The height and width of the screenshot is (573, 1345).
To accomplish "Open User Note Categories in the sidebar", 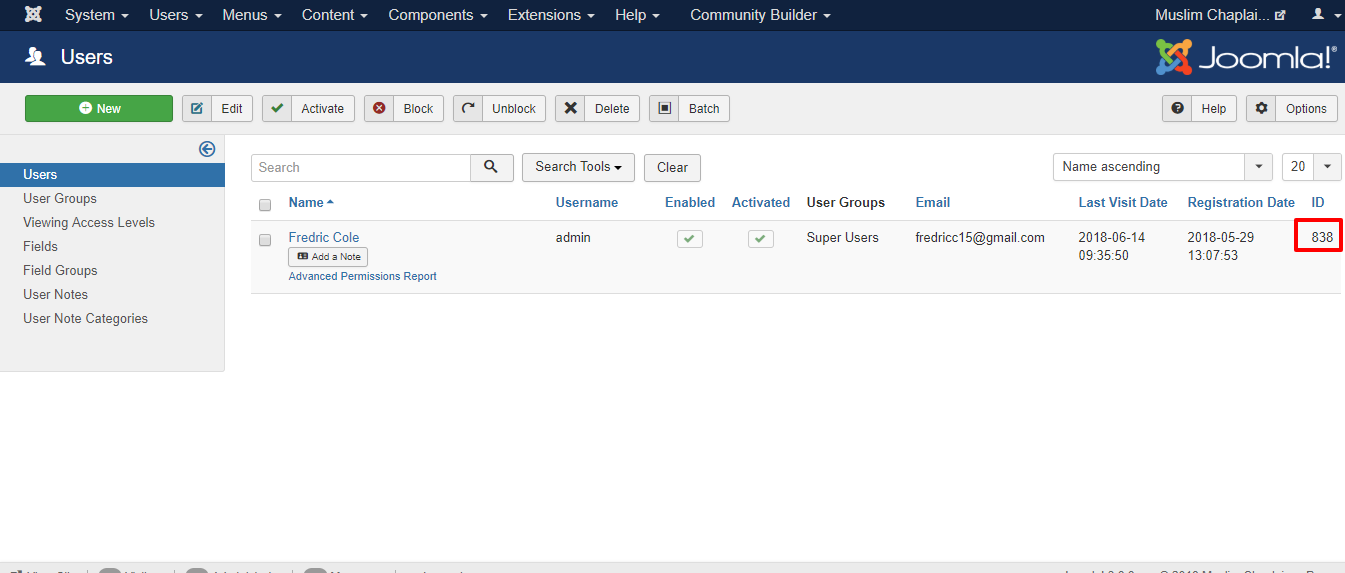I will tap(85, 319).
